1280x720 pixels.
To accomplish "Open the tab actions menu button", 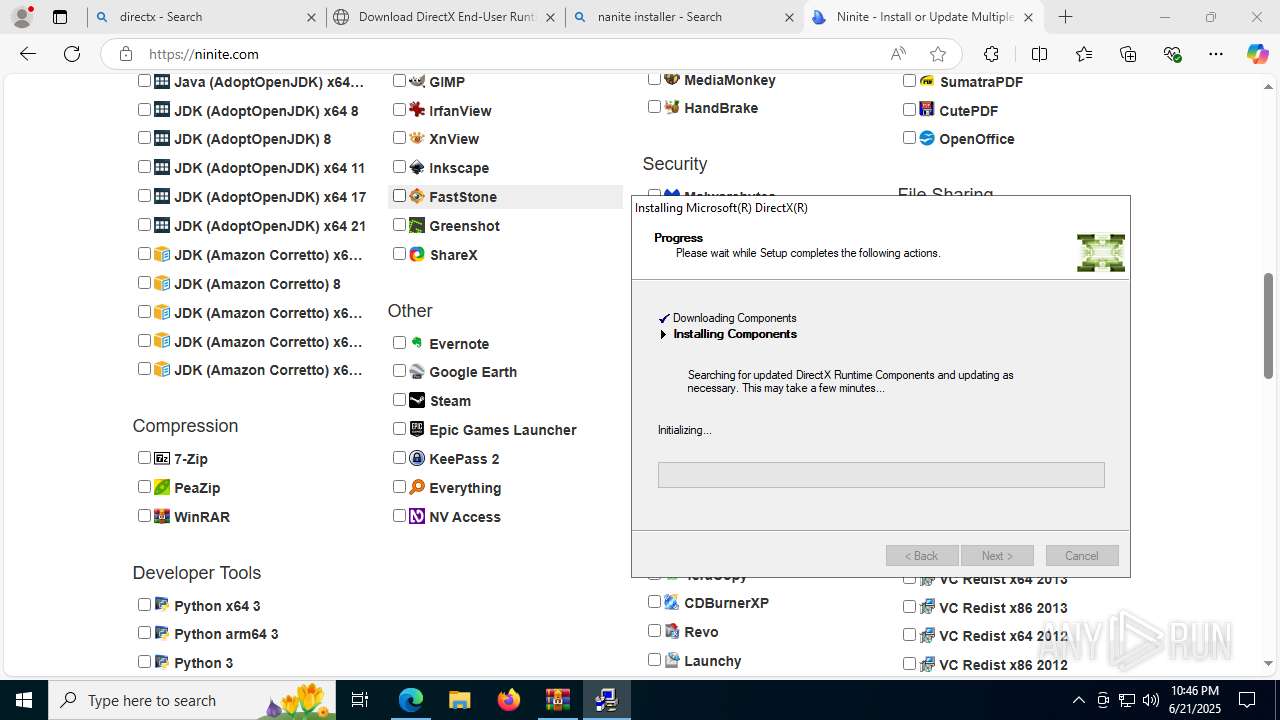I will tap(60, 17).
